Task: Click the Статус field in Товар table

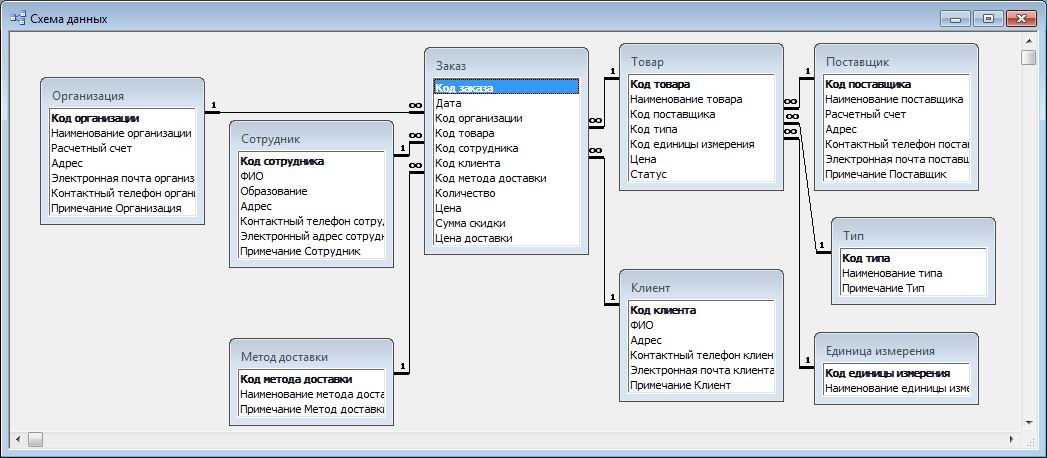Action: pos(647,174)
